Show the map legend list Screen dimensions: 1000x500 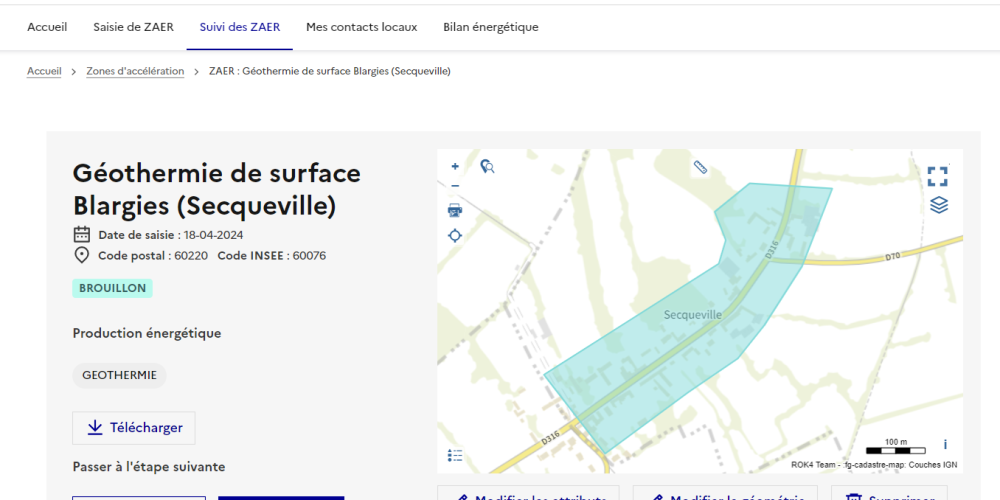click(x=455, y=456)
